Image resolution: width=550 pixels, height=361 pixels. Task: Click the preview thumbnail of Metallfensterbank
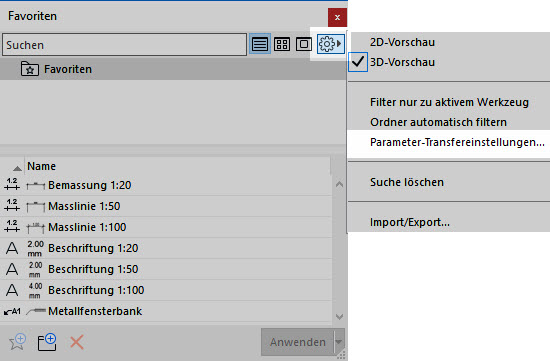click(36, 311)
